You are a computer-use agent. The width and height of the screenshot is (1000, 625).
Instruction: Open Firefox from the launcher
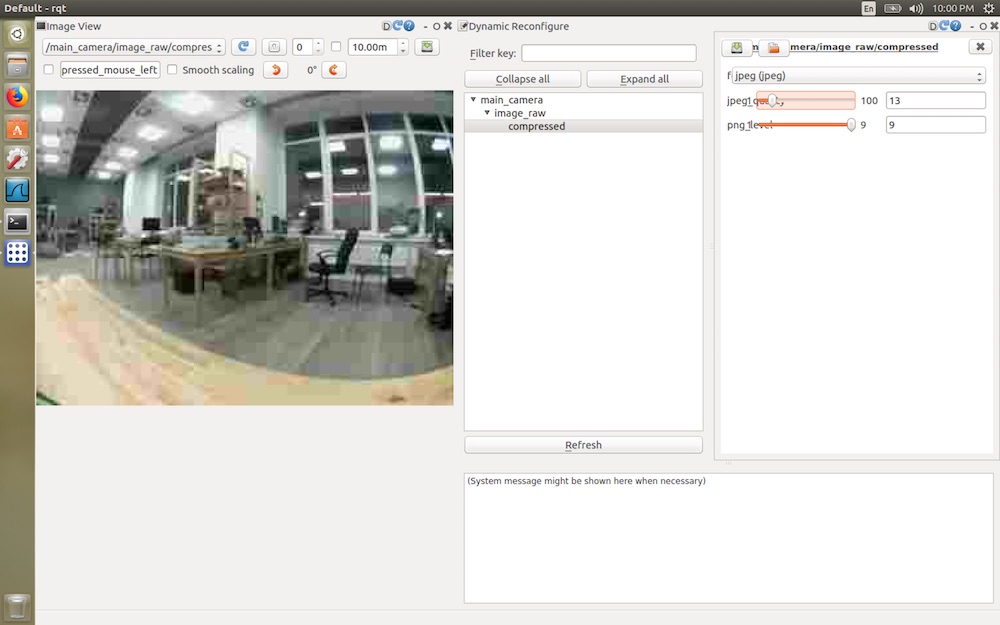pyautogui.click(x=16, y=98)
